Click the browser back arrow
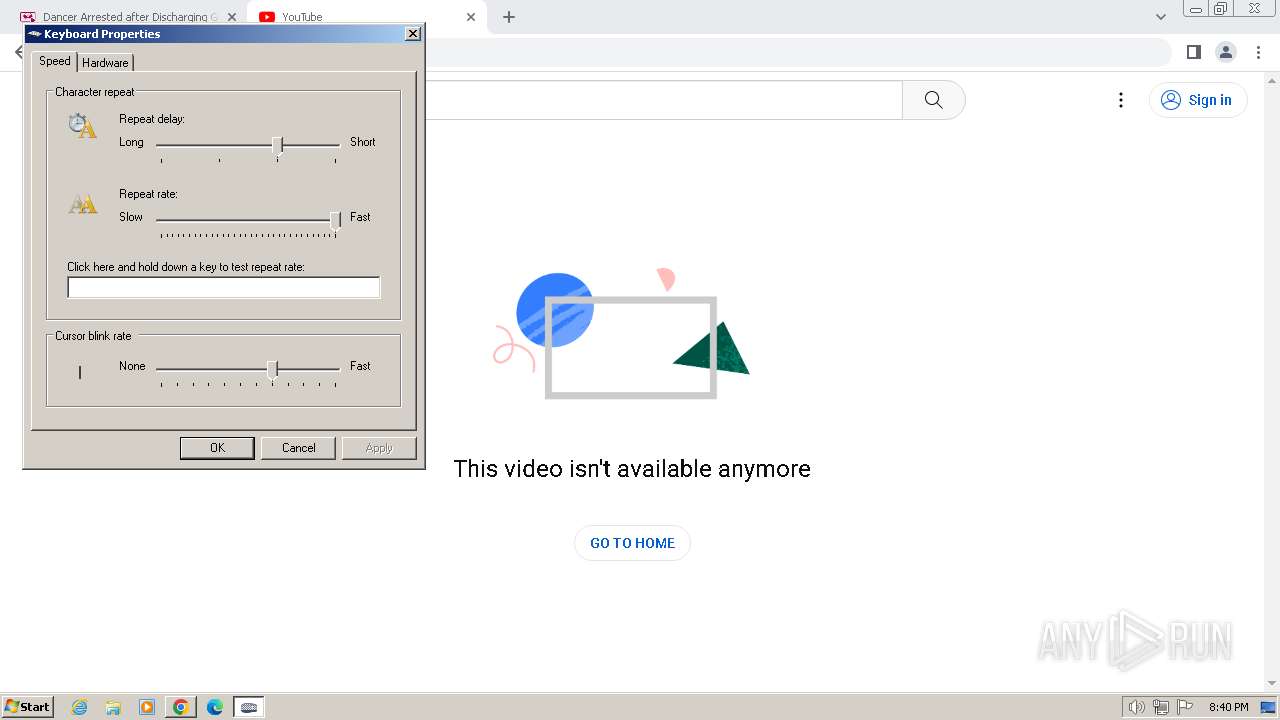This screenshot has height=720, width=1280. pos(18,52)
